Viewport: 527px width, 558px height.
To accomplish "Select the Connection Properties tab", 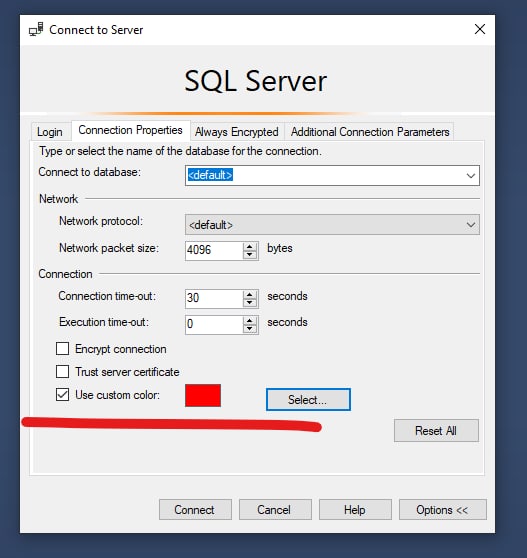I will tap(130, 130).
